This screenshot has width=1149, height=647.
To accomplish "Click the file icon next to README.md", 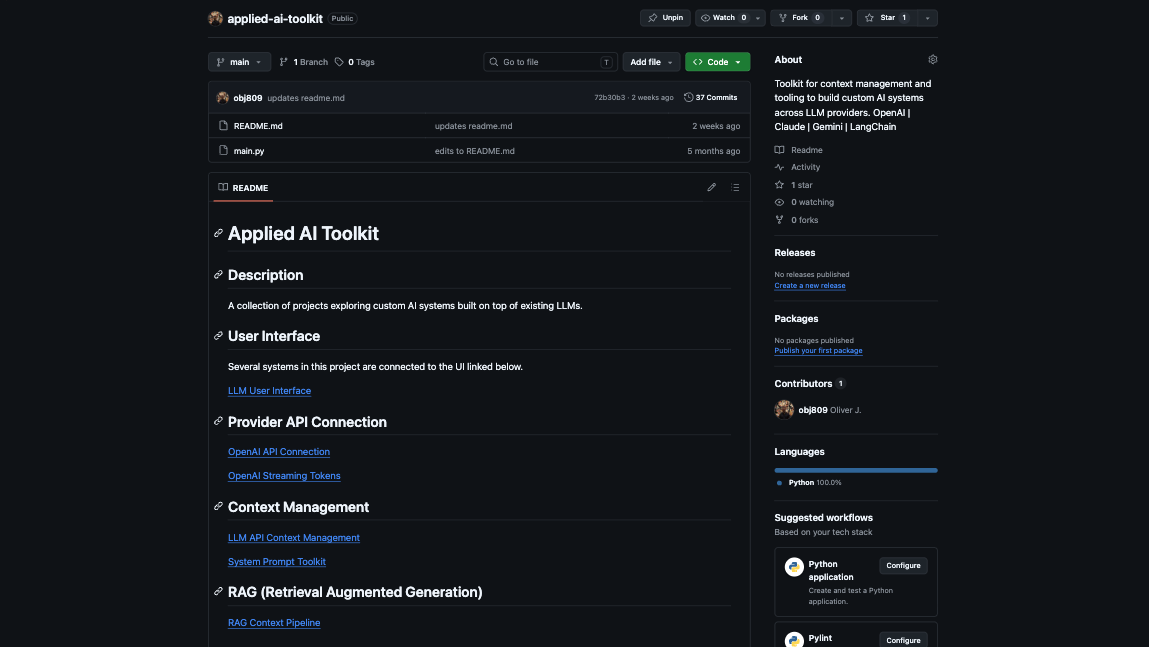I will click(223, 126).
